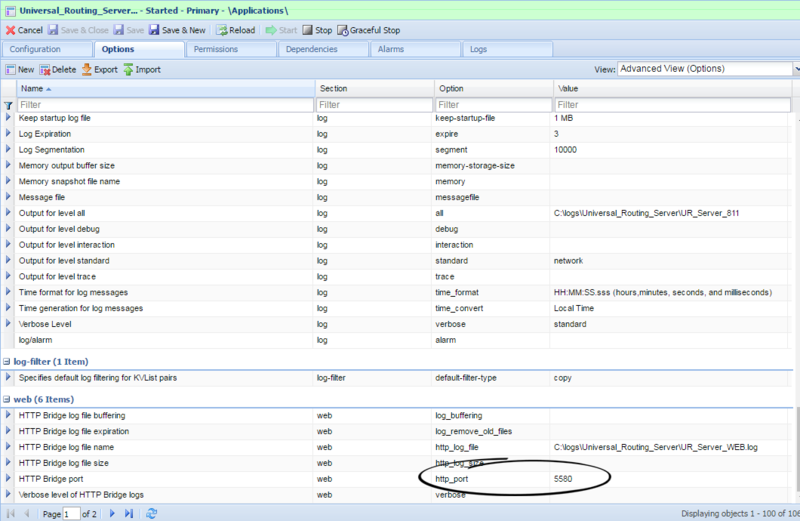This screenshot has height=521, width=800.
Task: Go to previous page icon
Action: (27, 513)
